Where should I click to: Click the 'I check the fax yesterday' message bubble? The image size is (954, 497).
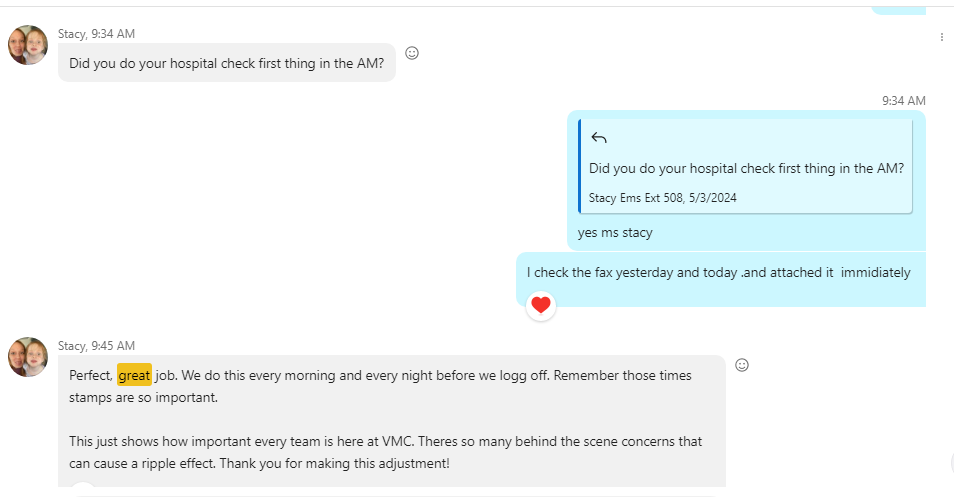[719, 272]
